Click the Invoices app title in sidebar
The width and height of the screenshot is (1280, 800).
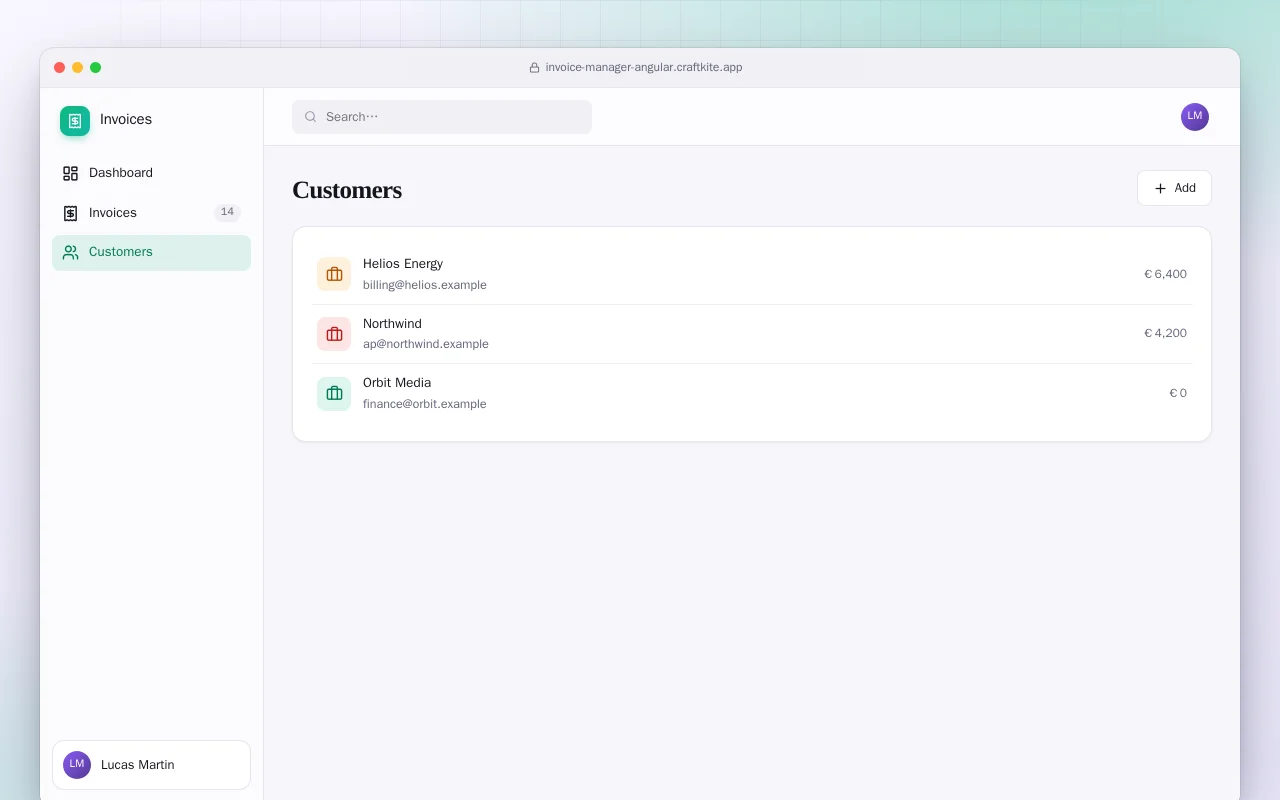[126, 119]
